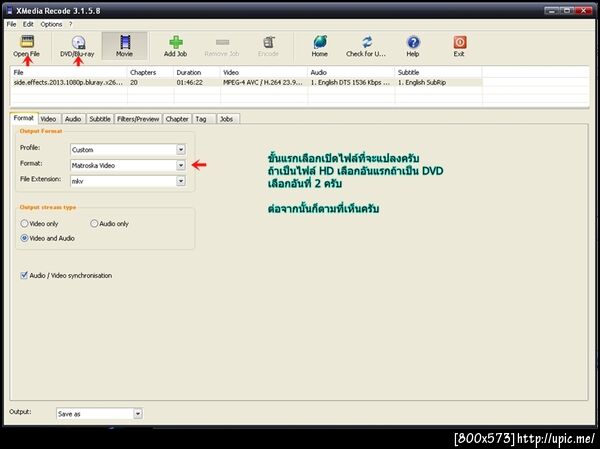Switch to the Format tab
Screen dimensions: 600x449
coord(24,118)
